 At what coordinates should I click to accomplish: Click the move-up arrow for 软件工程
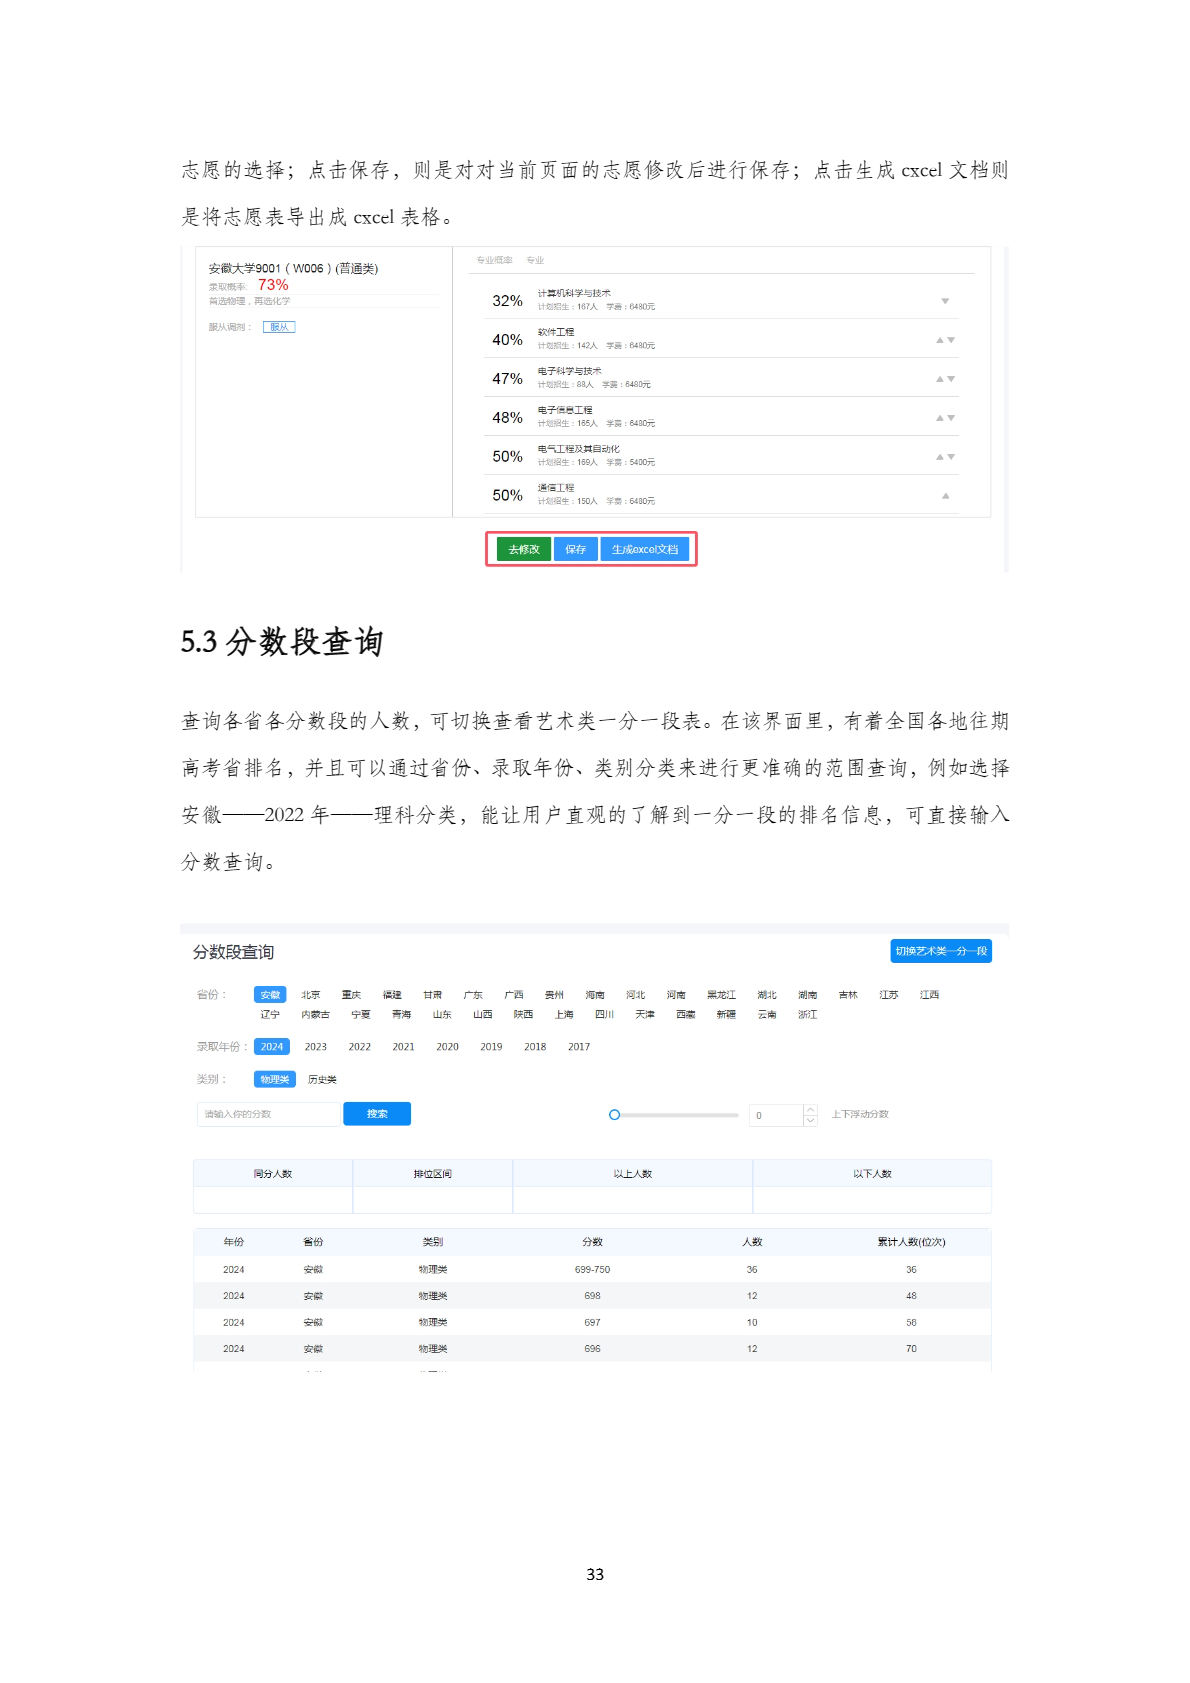pyautogui.click(x=939, y=340)
